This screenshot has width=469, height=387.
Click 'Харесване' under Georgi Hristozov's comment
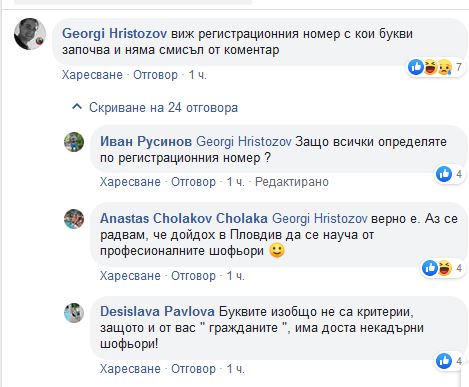(92, 75)
